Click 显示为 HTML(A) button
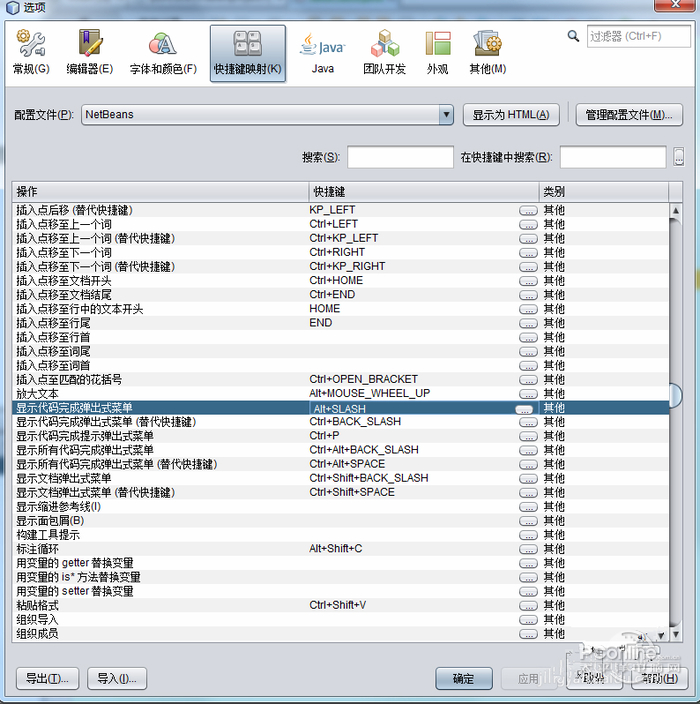The width and height of the screenshot is (700, 704). pyautogui.click(x=511, y=115)
